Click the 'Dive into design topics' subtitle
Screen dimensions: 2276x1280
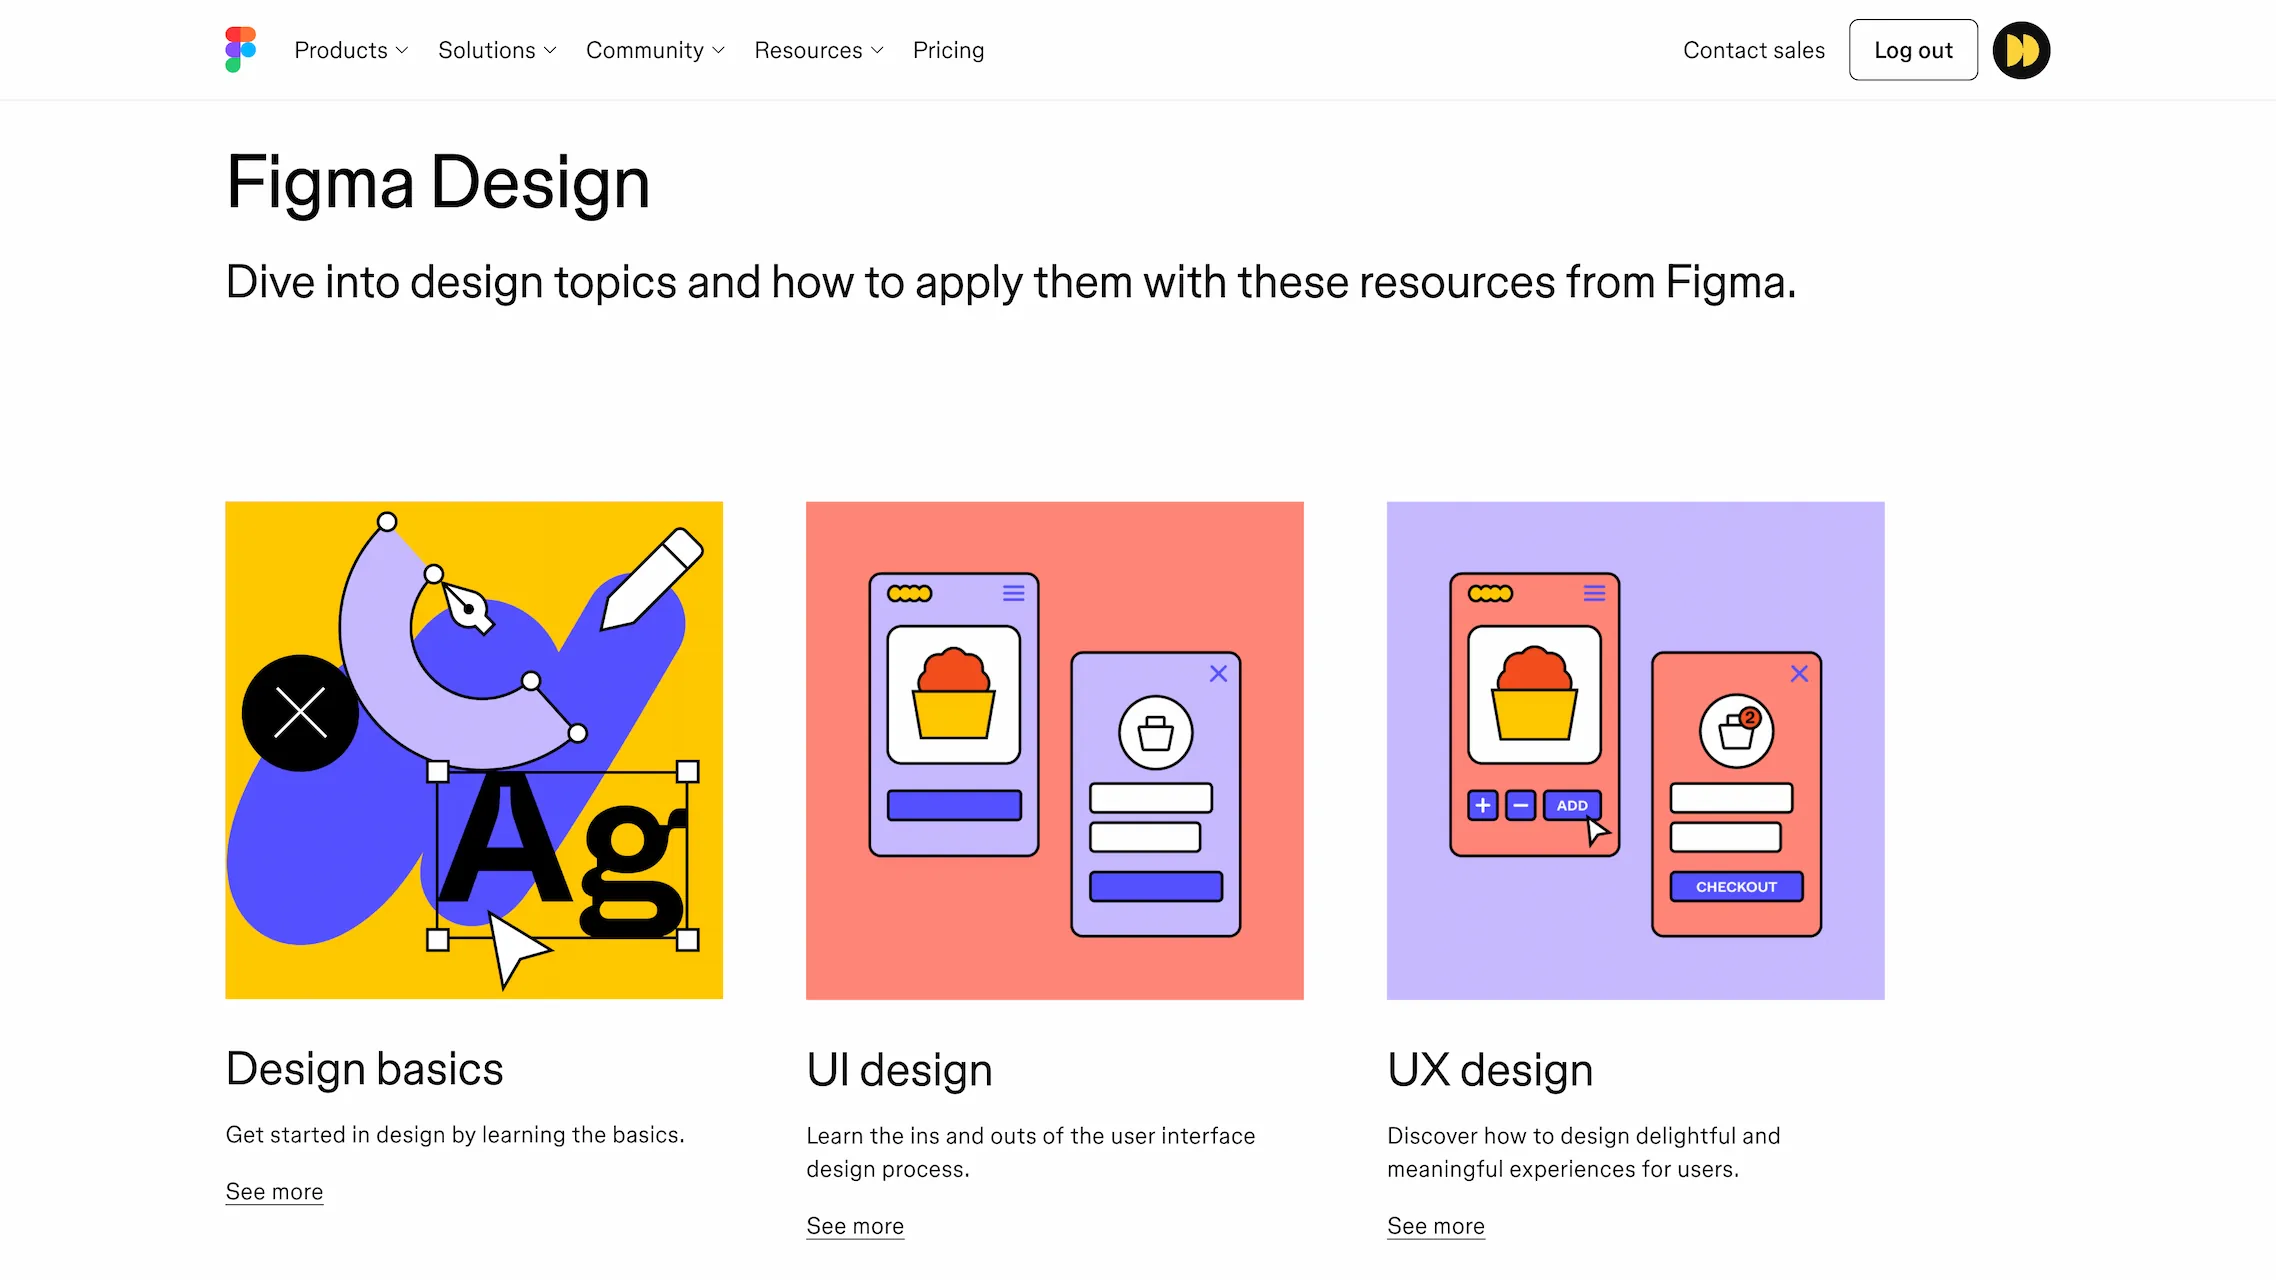click(1011, 282)
